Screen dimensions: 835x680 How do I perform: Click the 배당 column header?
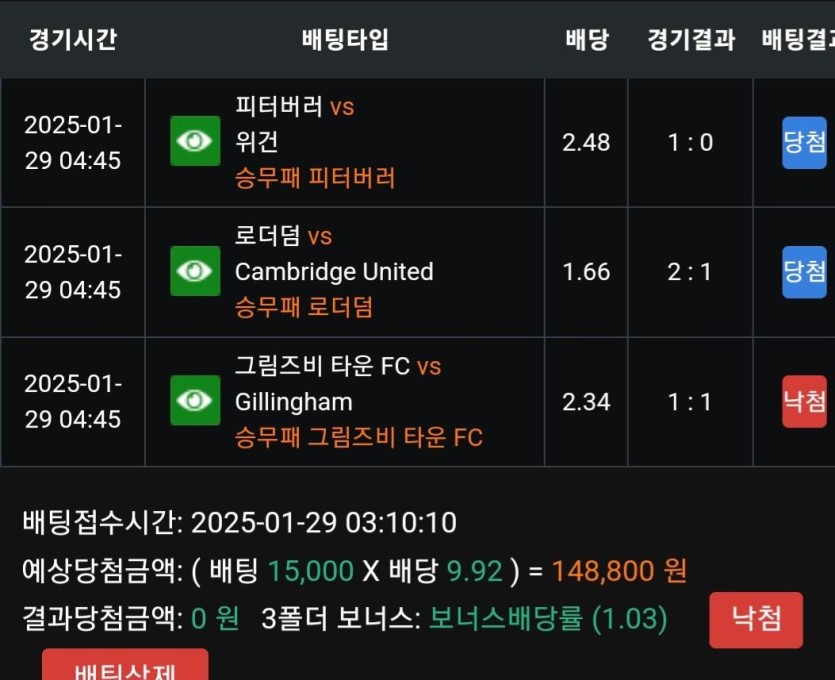pyautogui.click(x=586, y=39)
